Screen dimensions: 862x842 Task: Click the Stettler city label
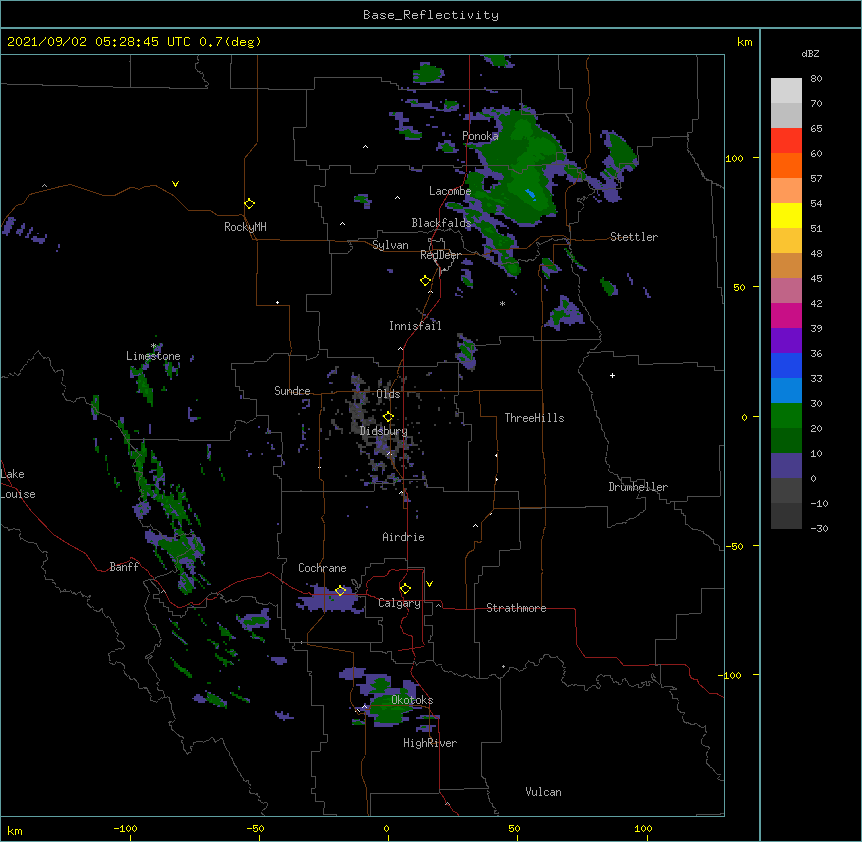pos(634,237)
